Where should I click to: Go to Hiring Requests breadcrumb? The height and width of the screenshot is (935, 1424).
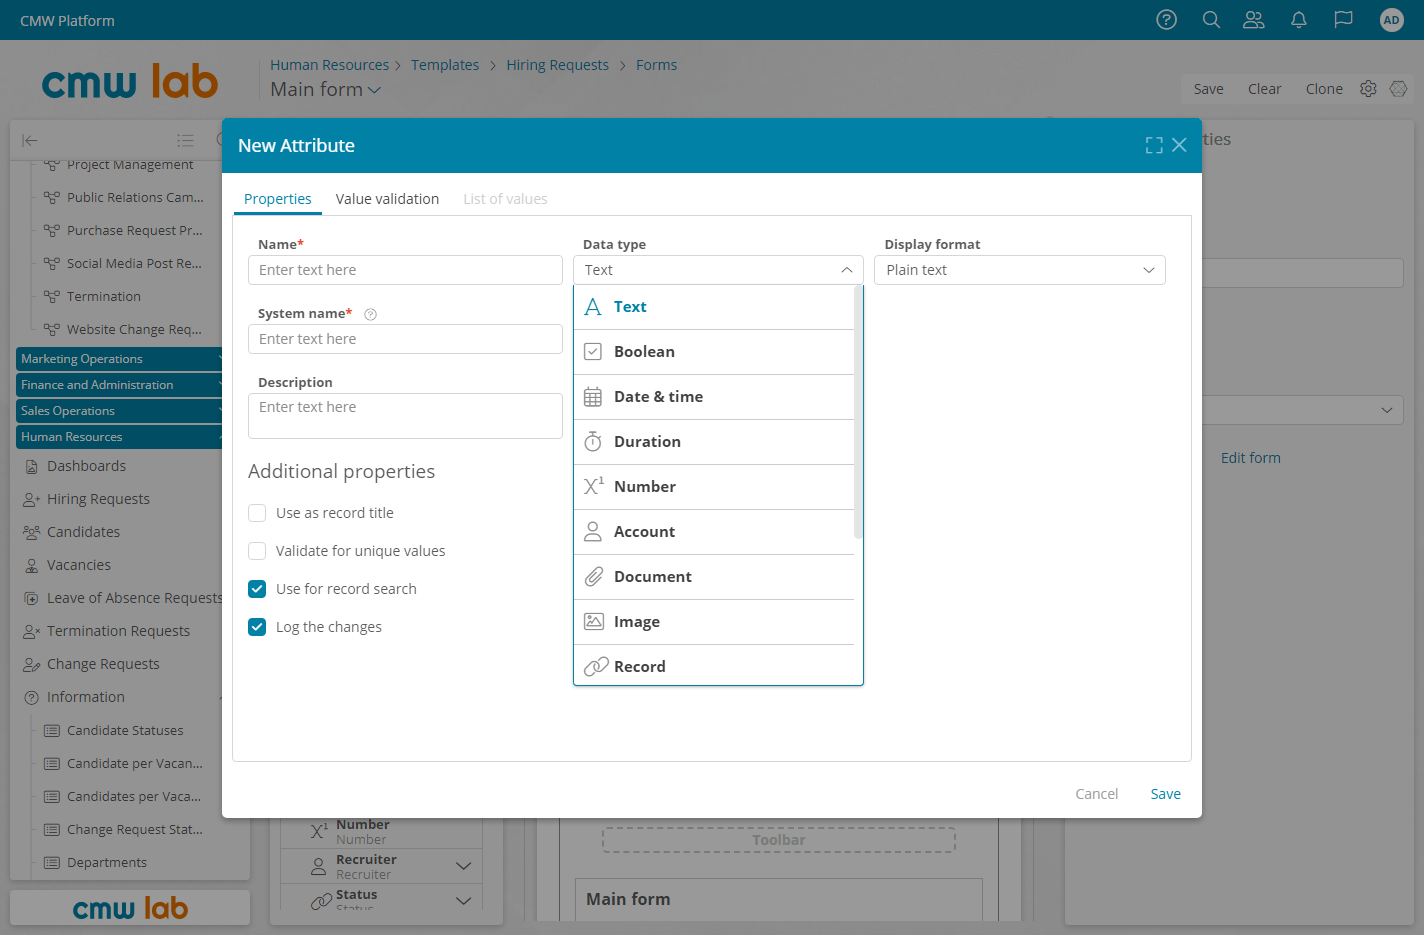click(x=557, y=65)
